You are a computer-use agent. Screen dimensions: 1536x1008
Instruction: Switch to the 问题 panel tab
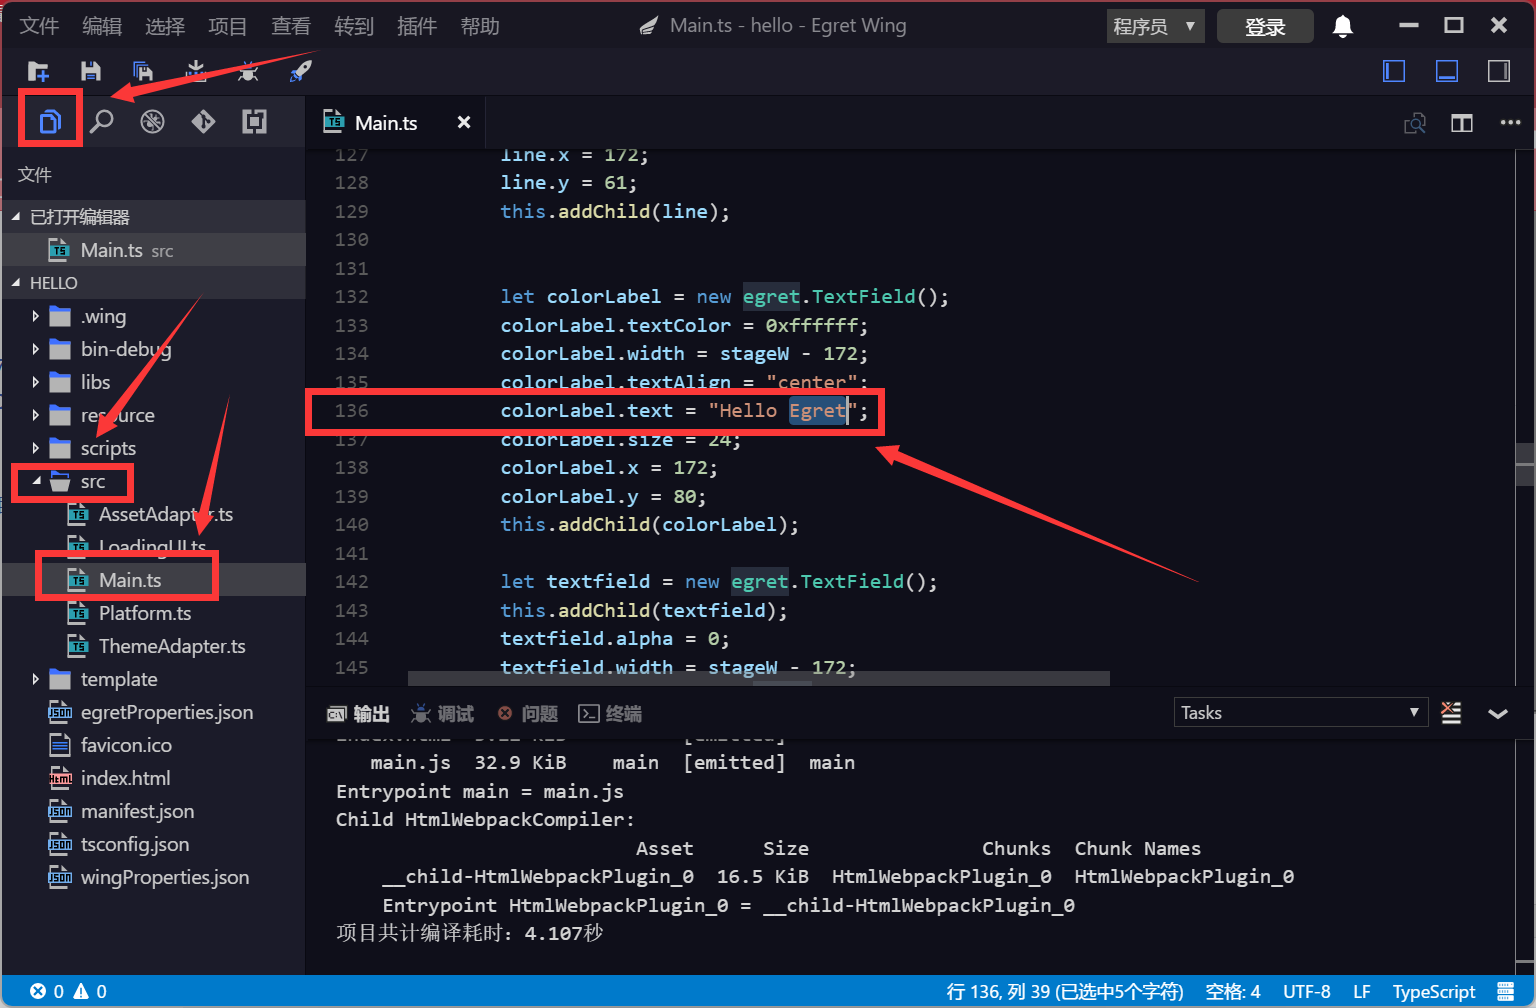coord(527,713)
